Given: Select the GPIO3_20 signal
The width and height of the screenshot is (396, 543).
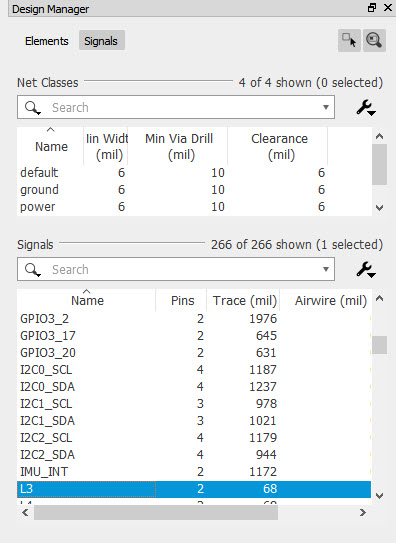Looking at the screenshot, I should 194,353.
